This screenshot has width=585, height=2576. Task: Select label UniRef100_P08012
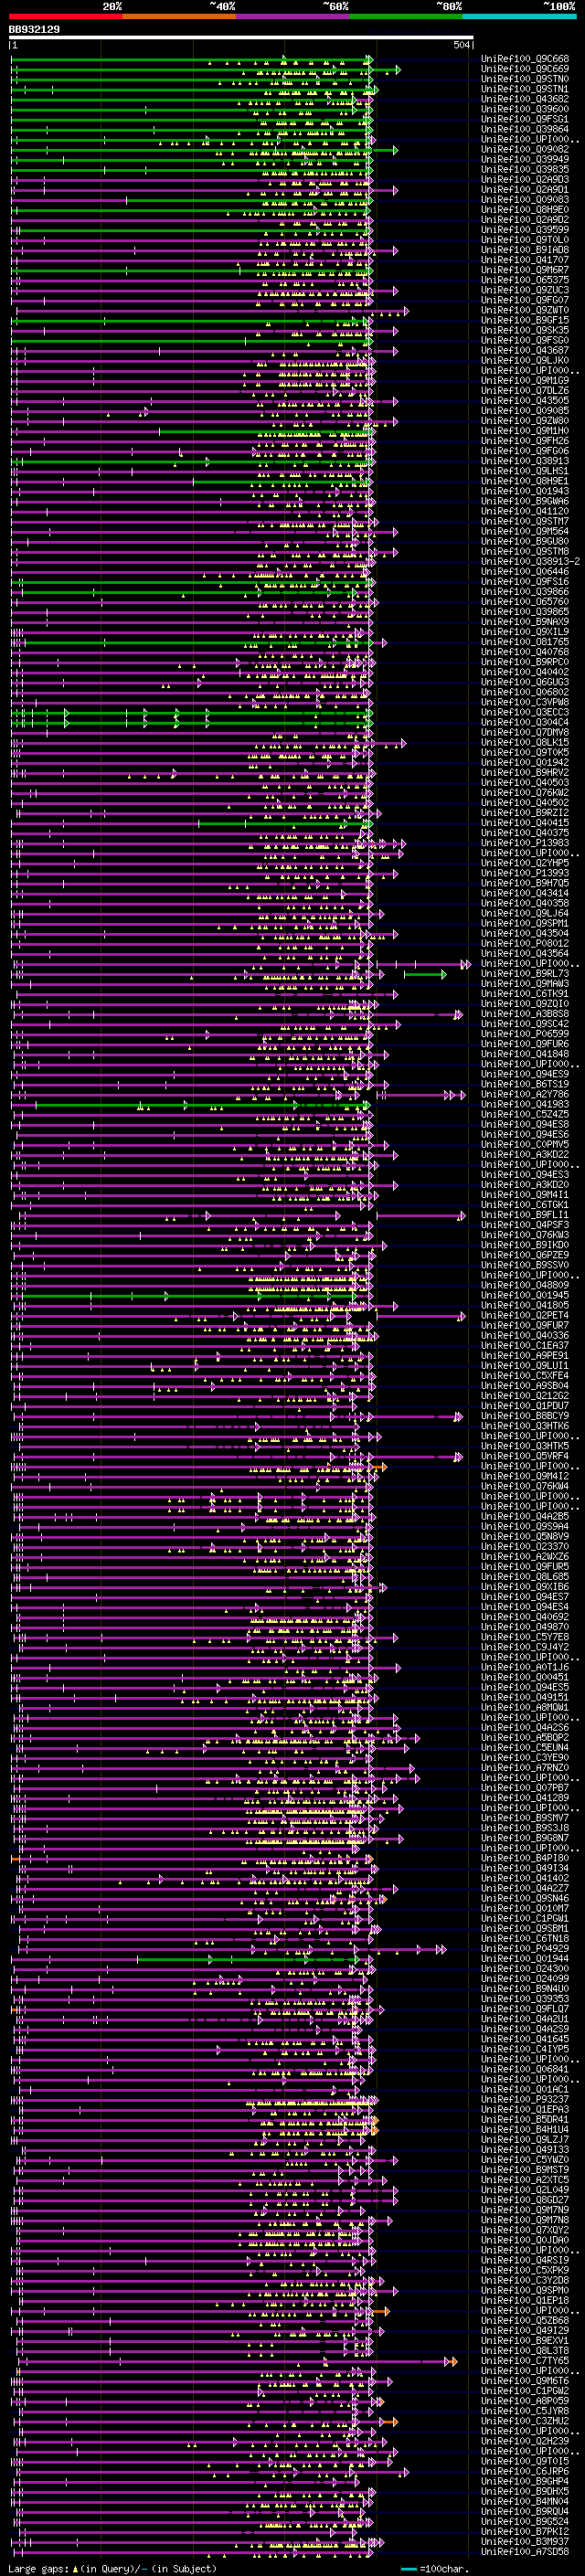pos(525,943)
